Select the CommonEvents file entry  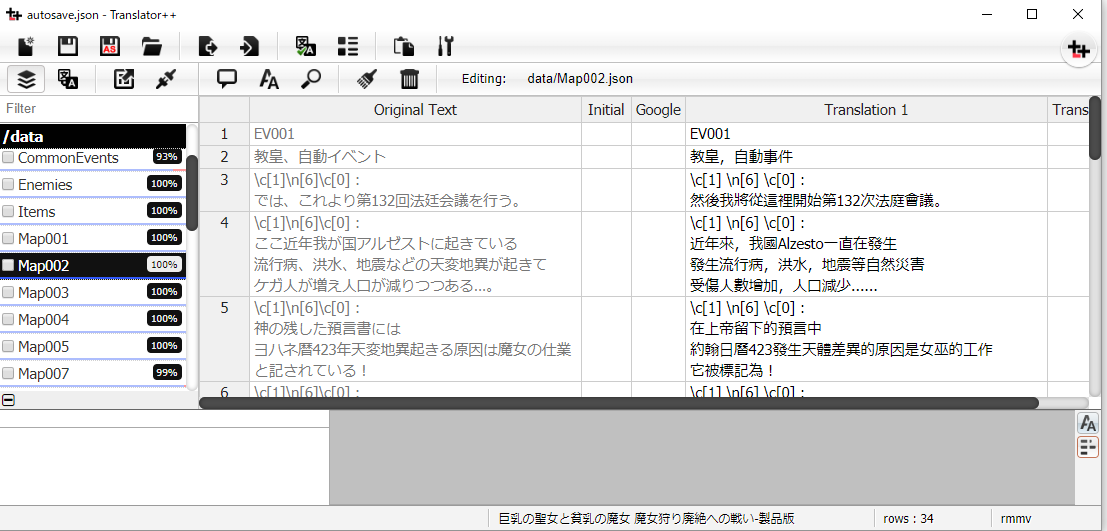tap(93, 157)
